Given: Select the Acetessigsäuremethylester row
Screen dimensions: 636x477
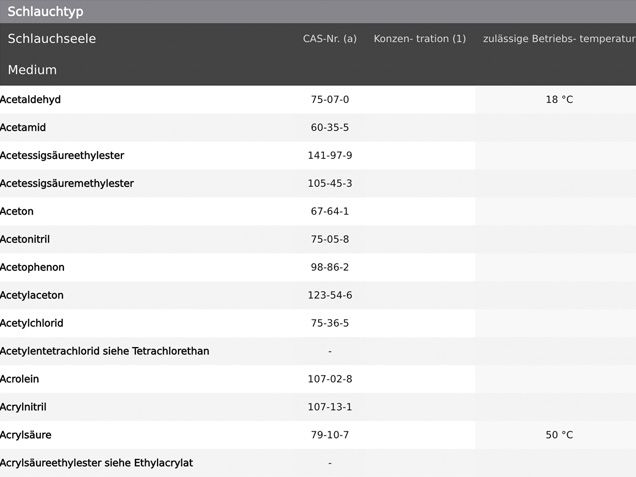Looking at the screenshot, I should tap(67, 184).
